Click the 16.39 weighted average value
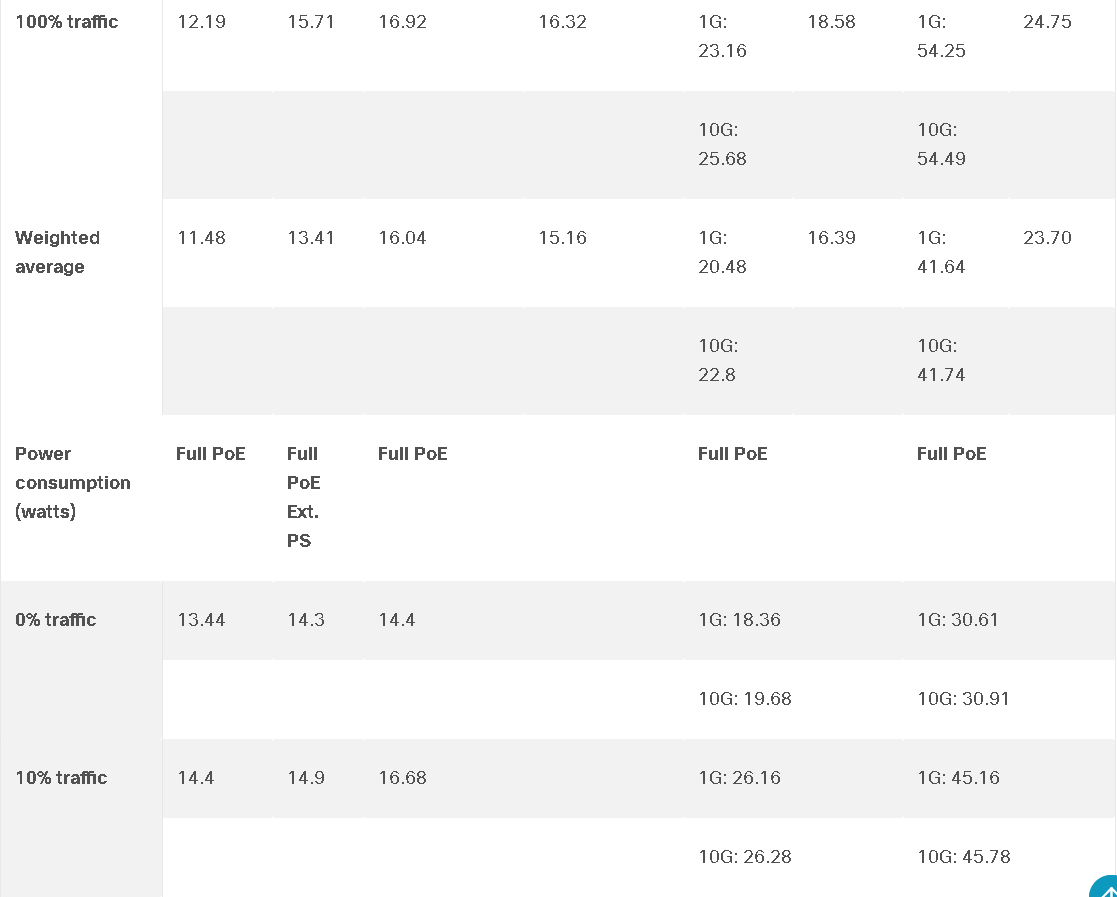The width and height of the screenshot is (1117, 897). point(831,237)
